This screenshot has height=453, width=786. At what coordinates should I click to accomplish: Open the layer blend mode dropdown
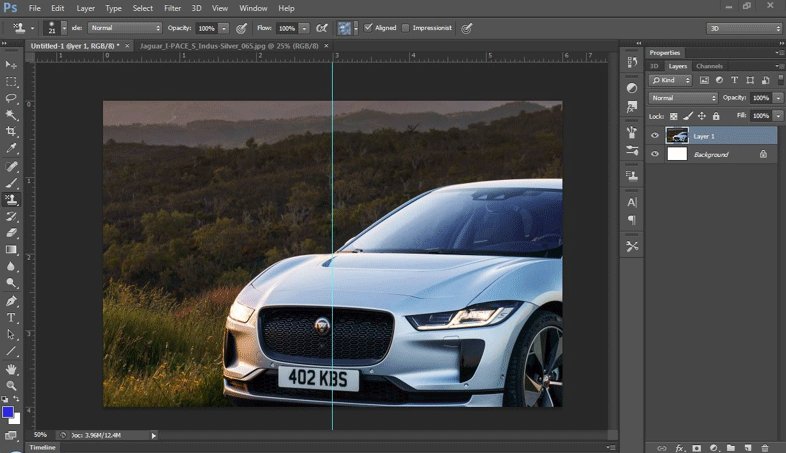pyautogui.click(x=684, y=98)
